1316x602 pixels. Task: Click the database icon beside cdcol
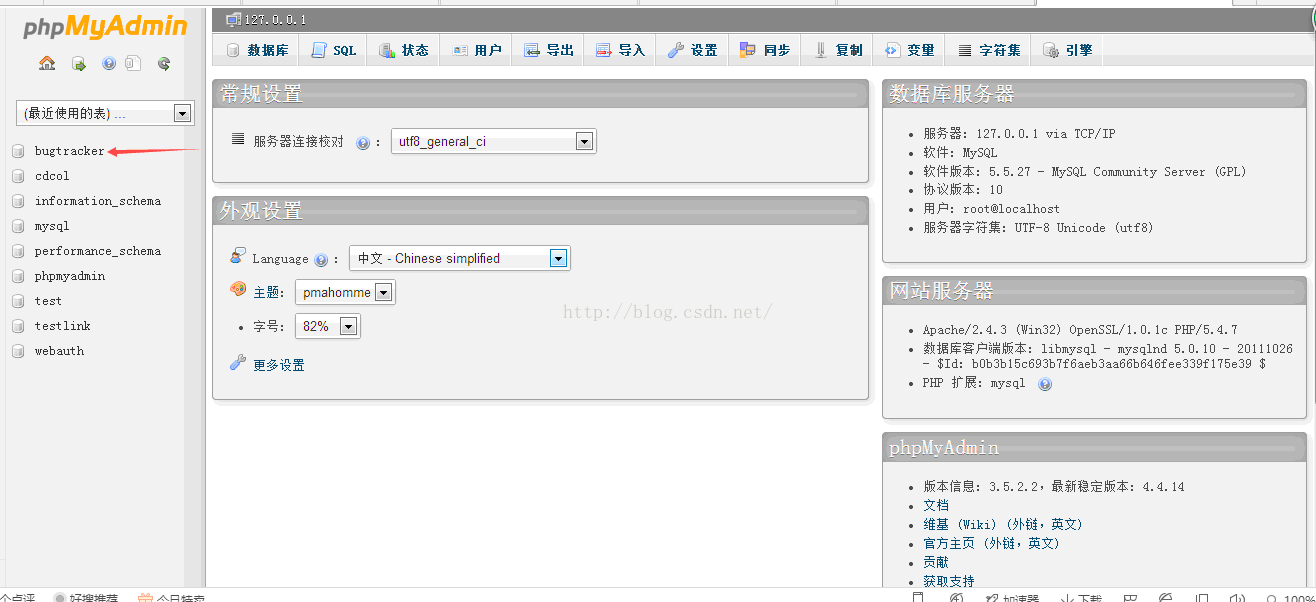point(18,176)
